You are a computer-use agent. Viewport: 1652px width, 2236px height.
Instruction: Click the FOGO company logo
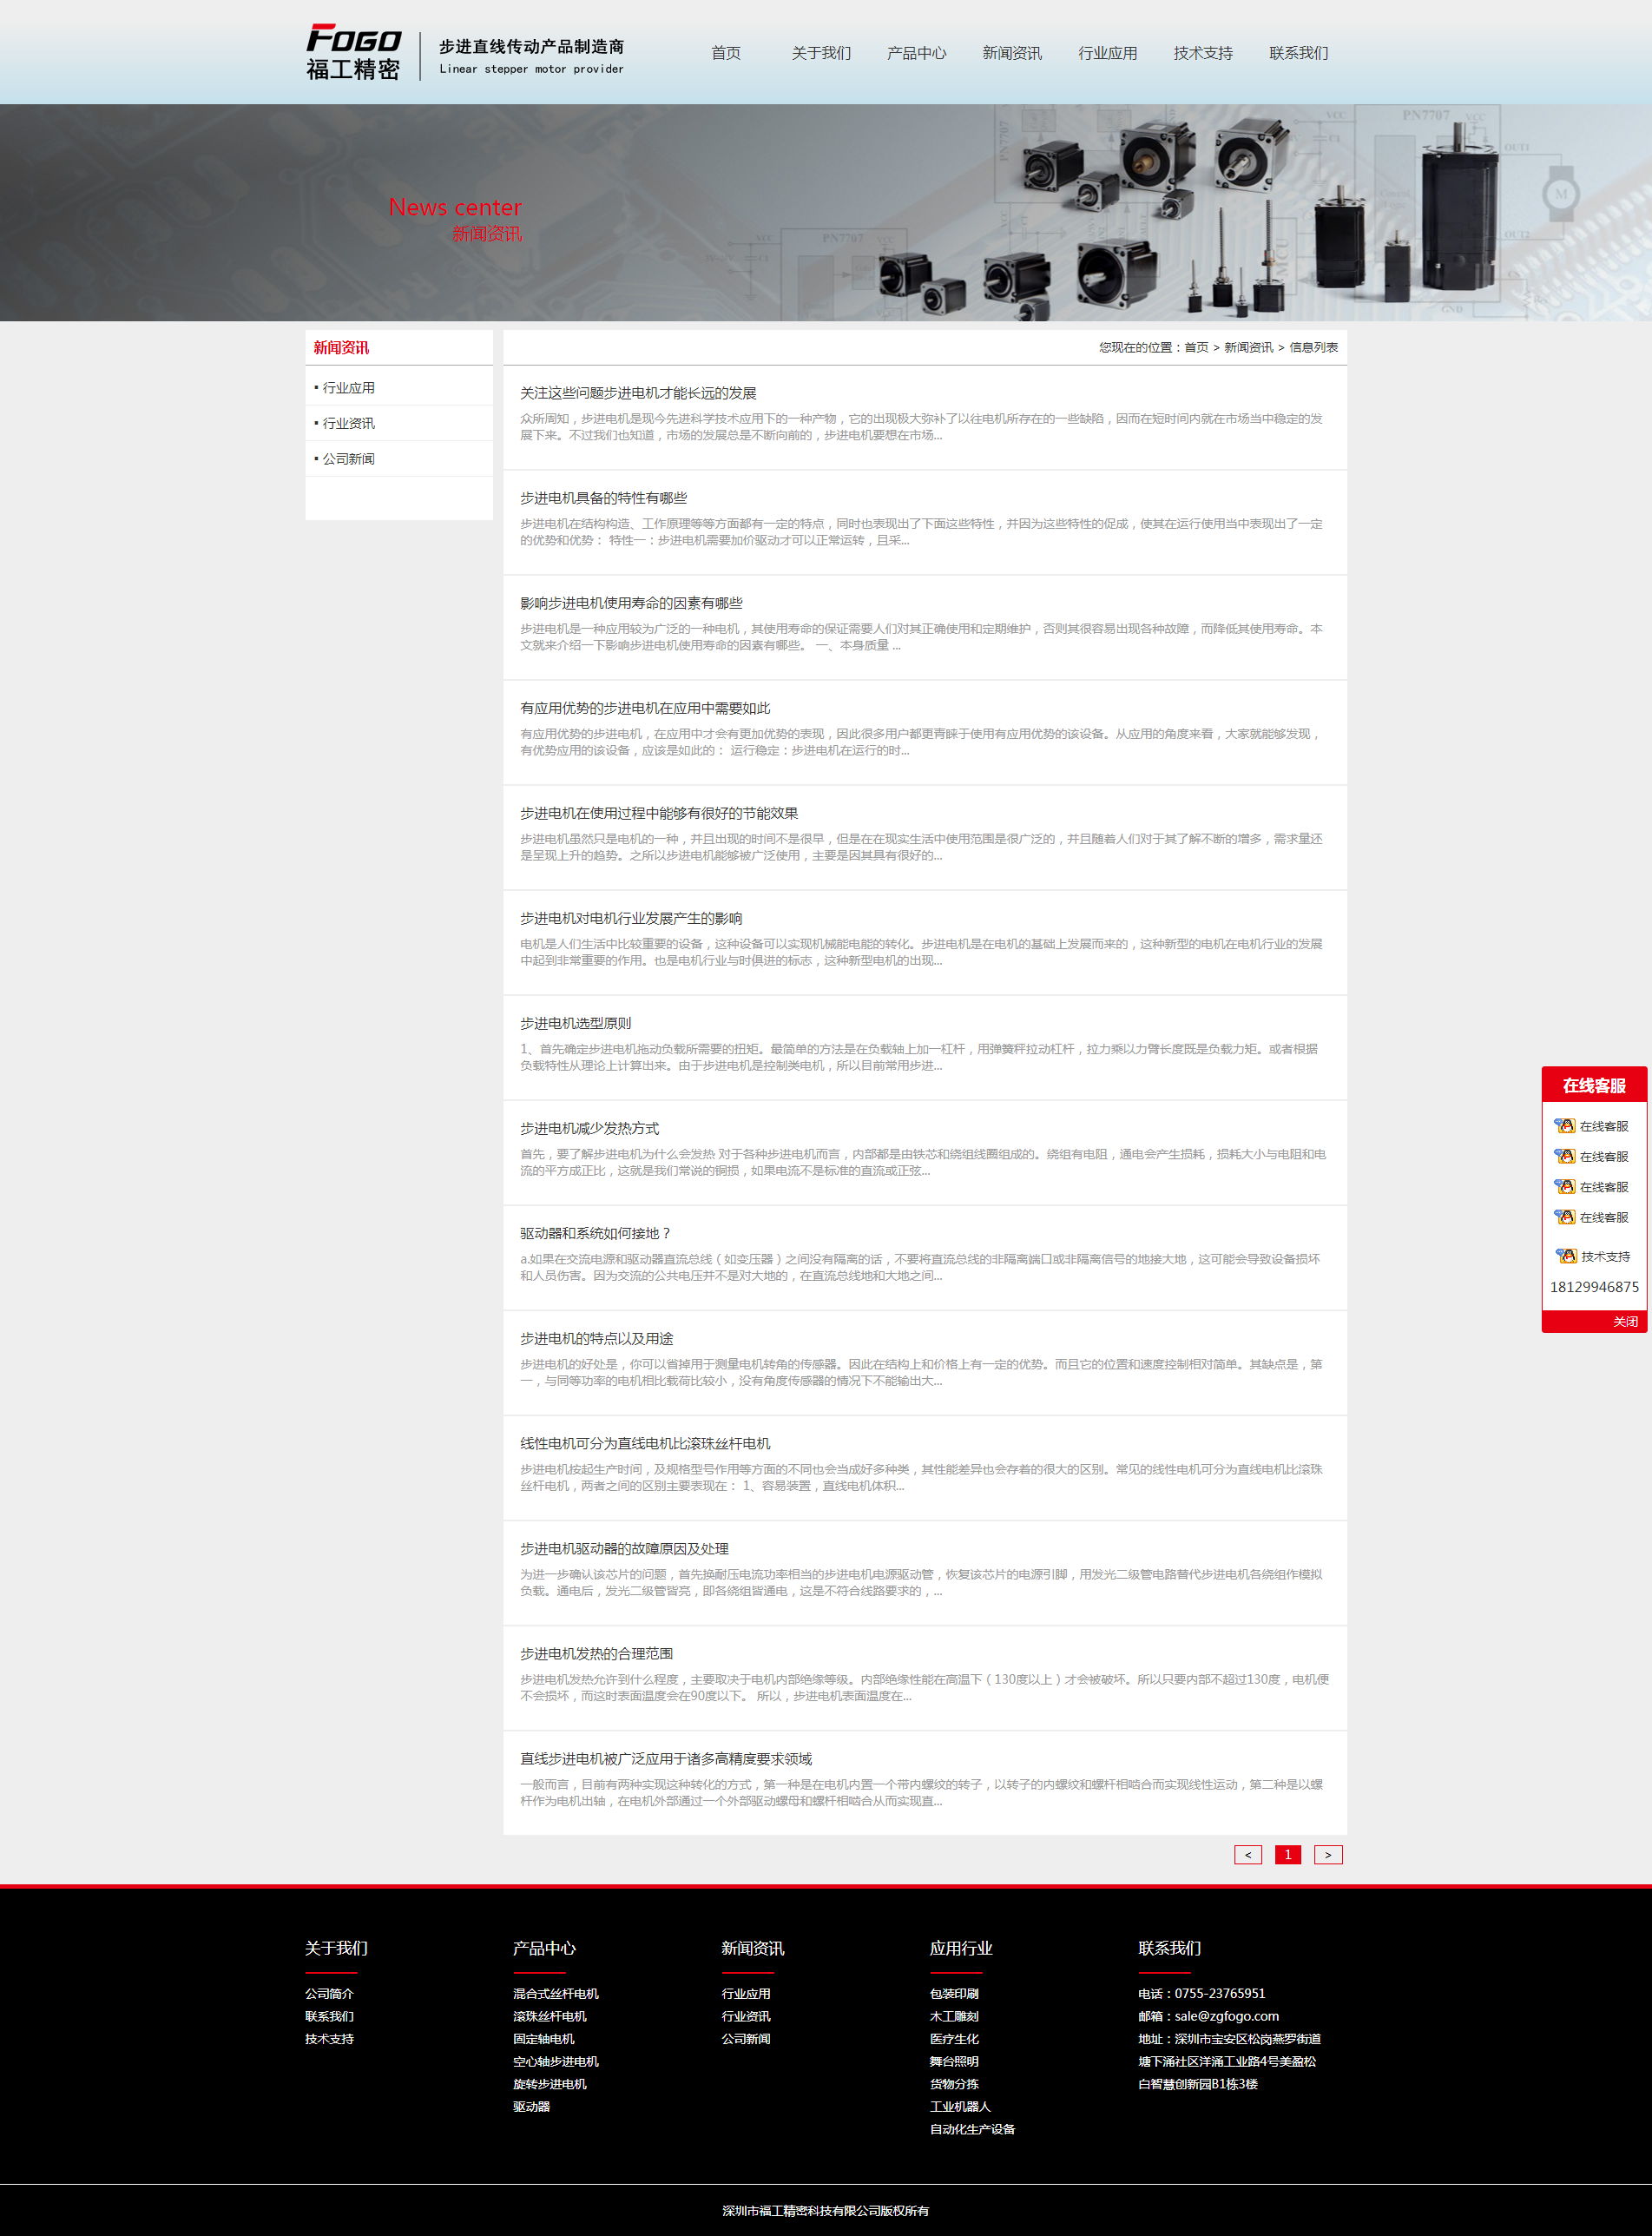coord(353,51)
